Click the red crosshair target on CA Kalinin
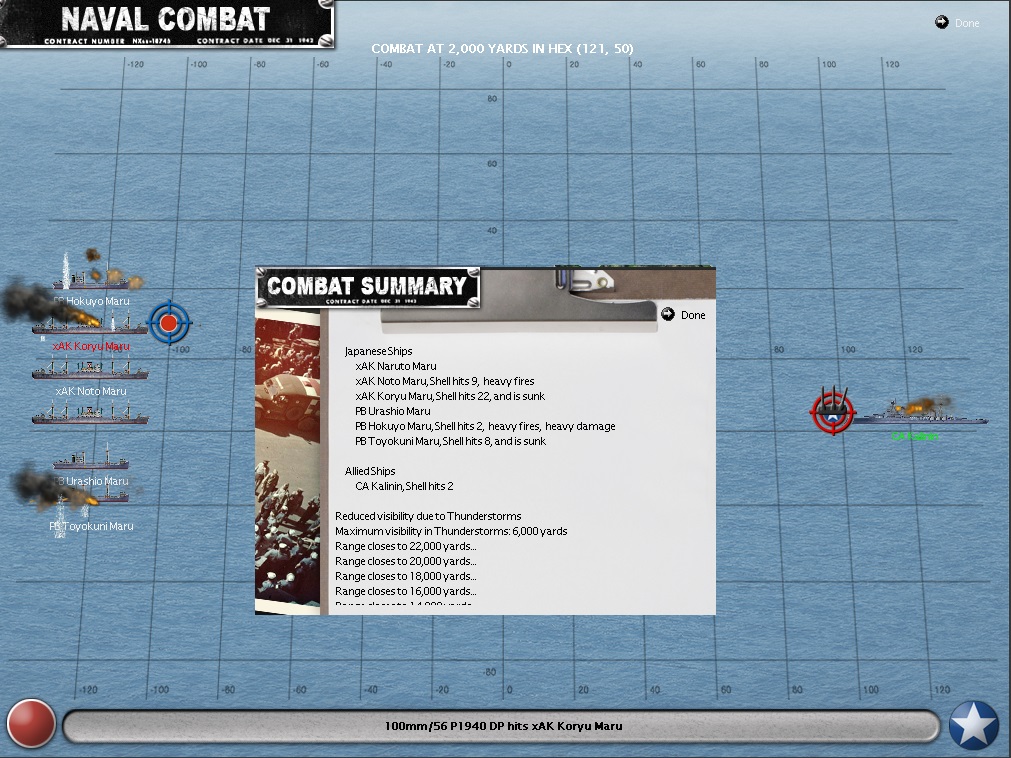The width and height of the screenshot is (1011, 758). pos(832,411)
